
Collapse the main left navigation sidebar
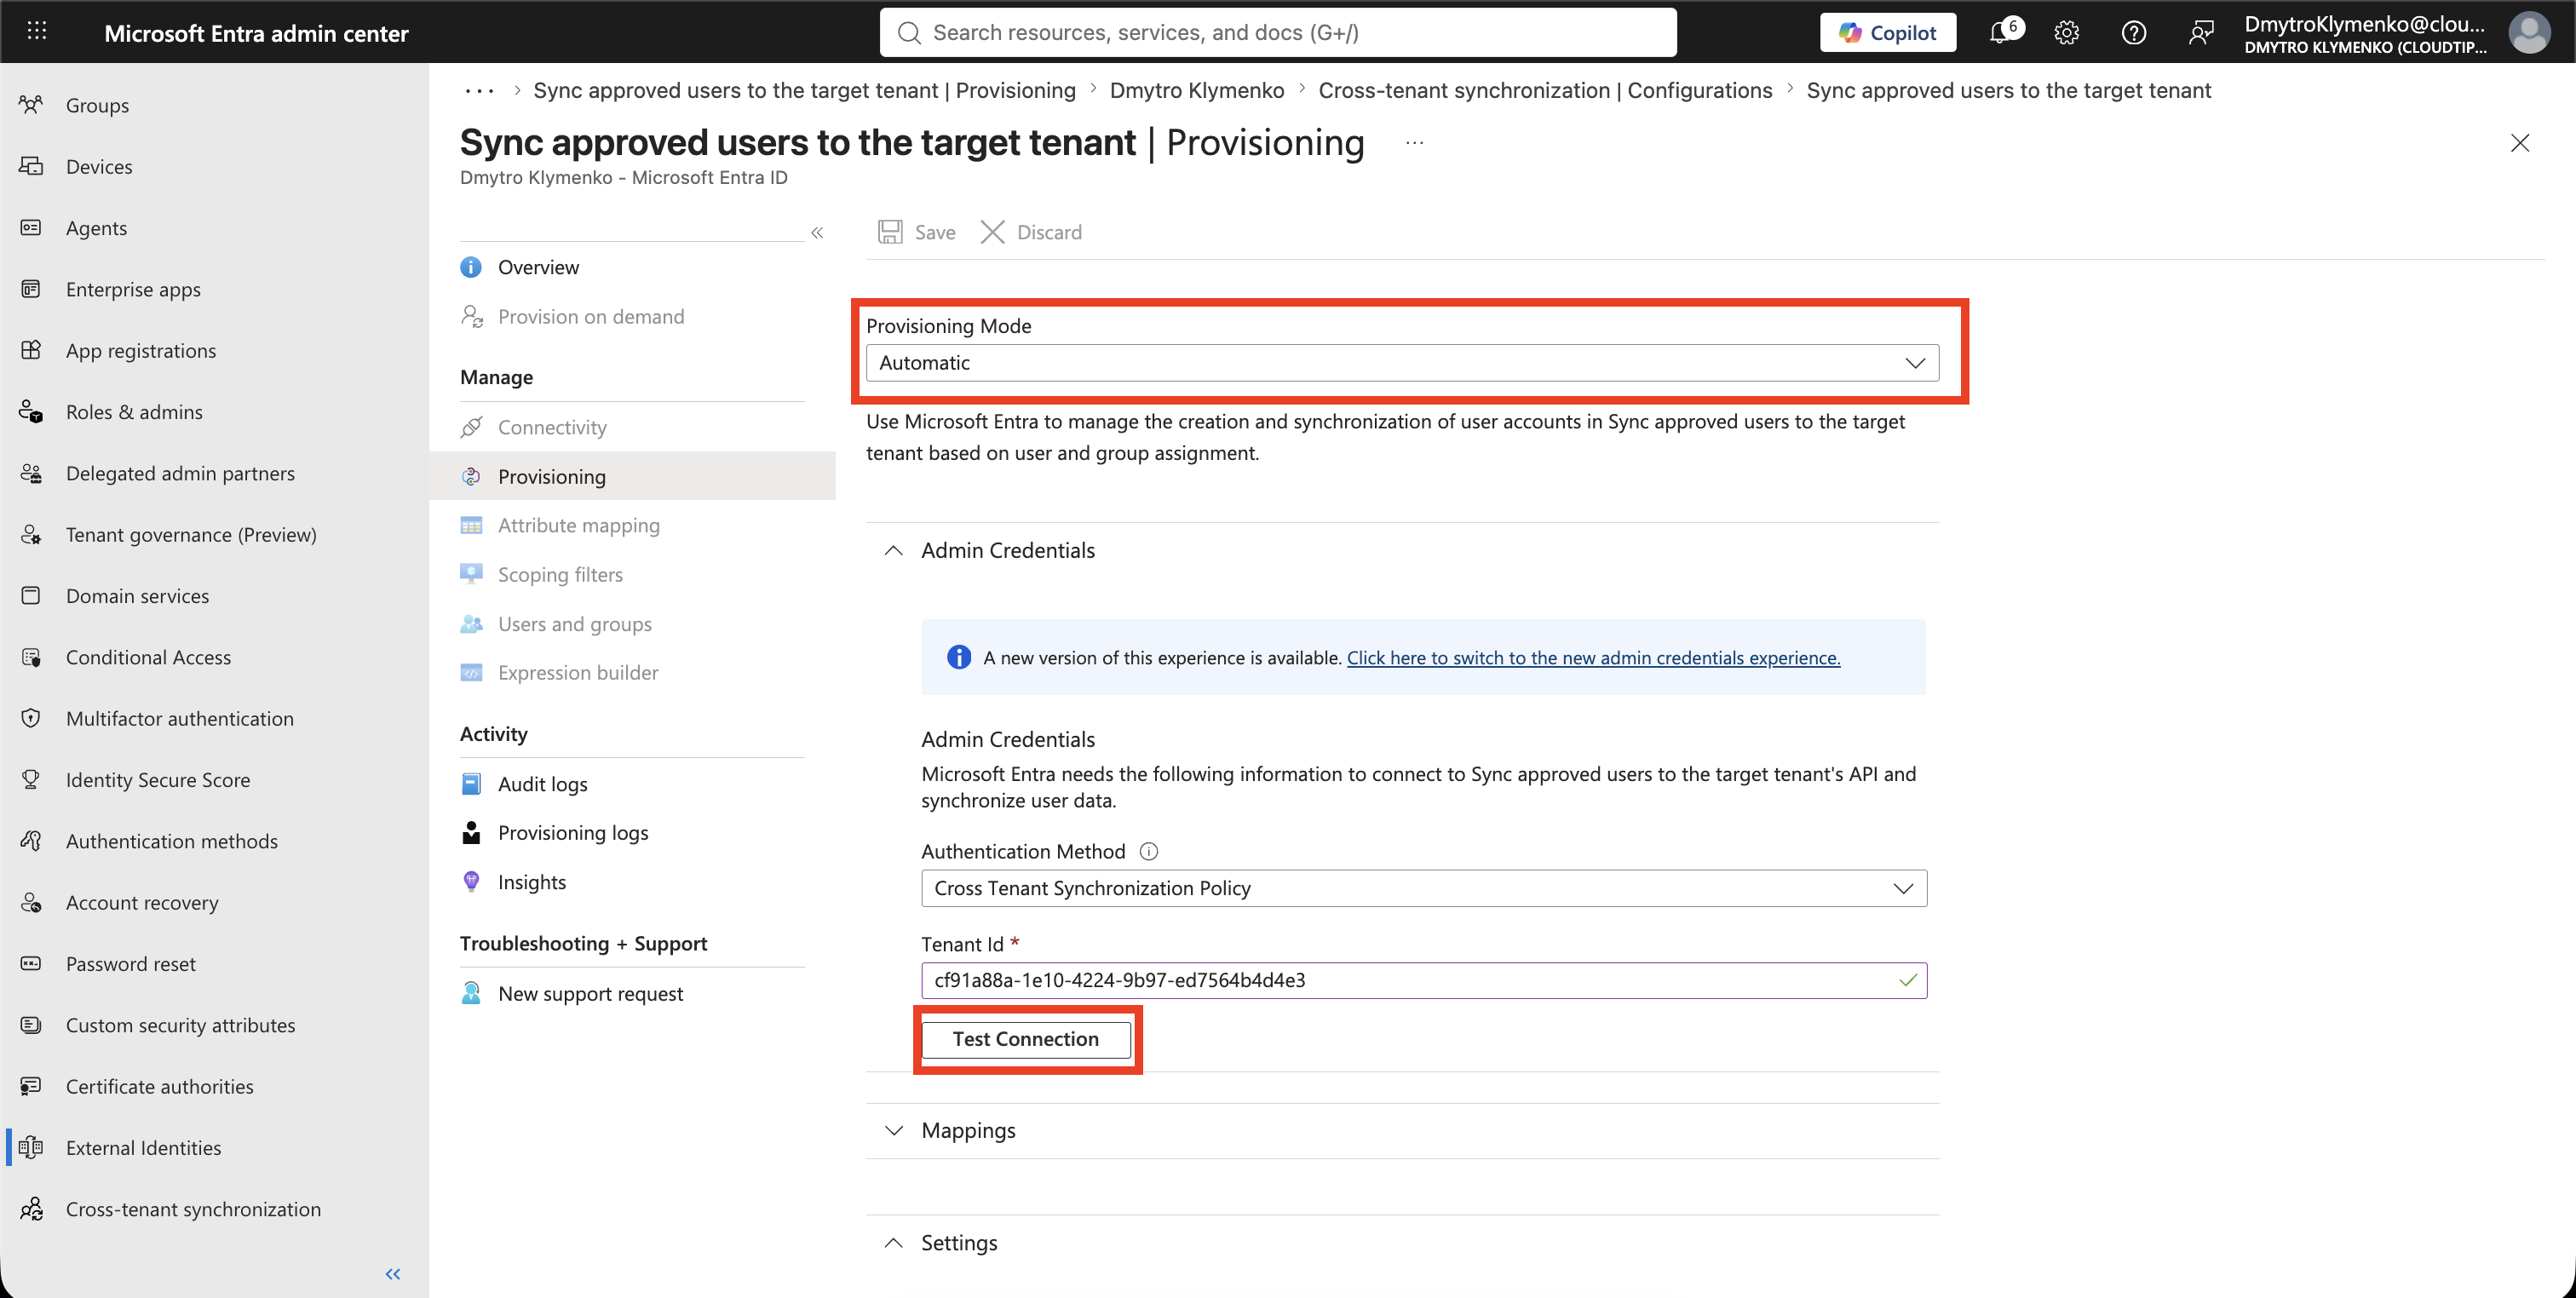(393, 1273)
